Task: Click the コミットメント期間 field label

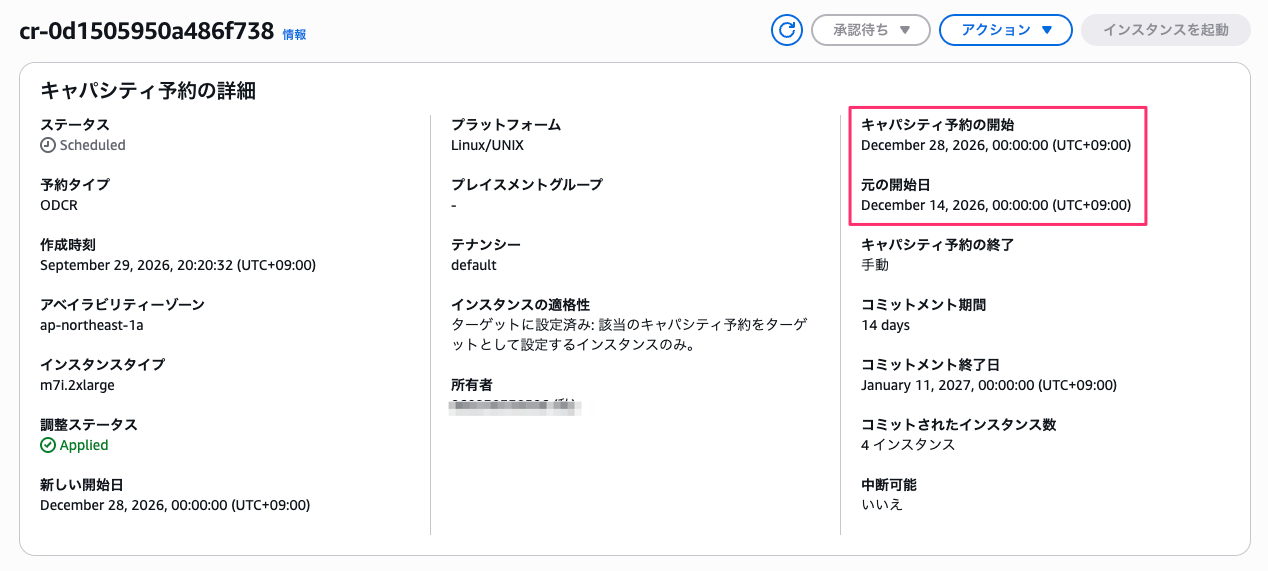Action: tap(924, 305)
